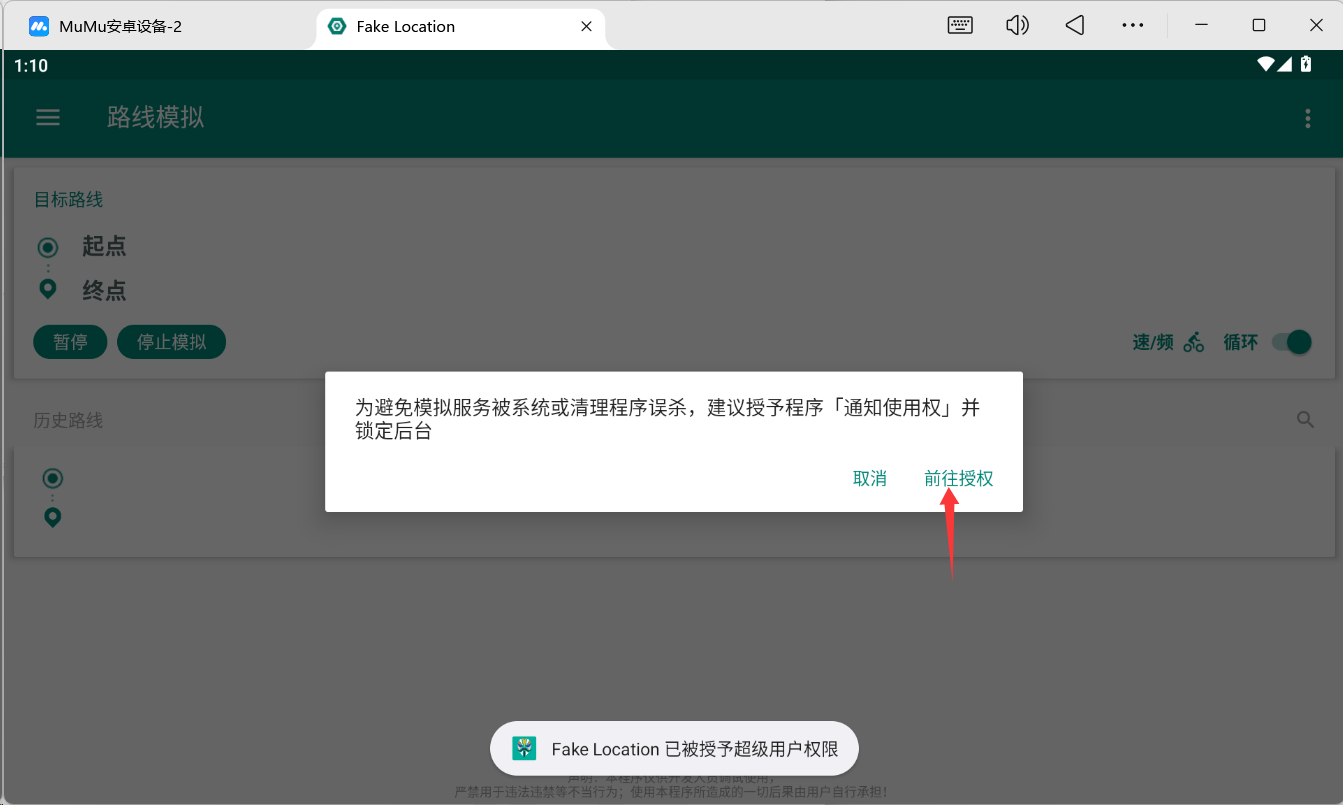
Task: Select the 起点 start point field
Action: tap(104, 246)
